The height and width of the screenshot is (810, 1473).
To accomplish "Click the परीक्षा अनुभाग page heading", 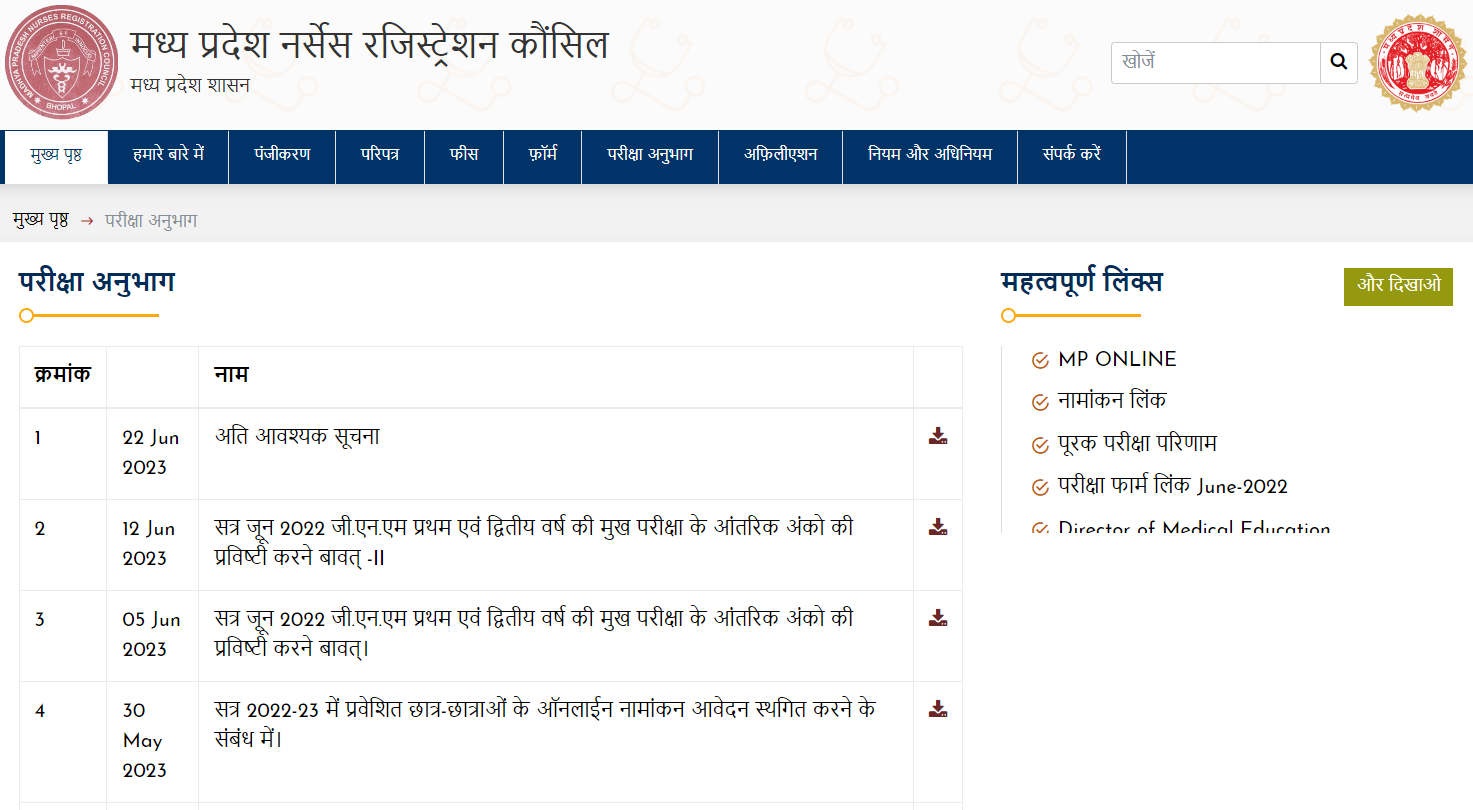I will pyautogui.click(x=97, y=282).
